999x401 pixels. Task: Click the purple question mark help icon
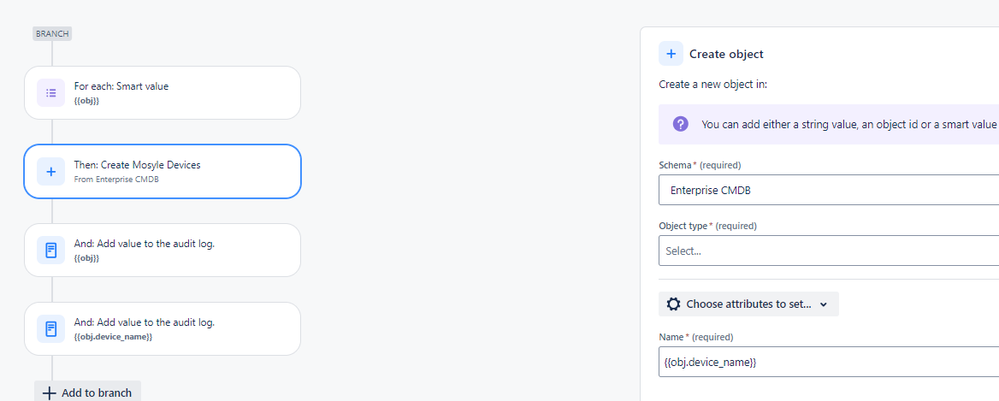[x=680, y=124]
